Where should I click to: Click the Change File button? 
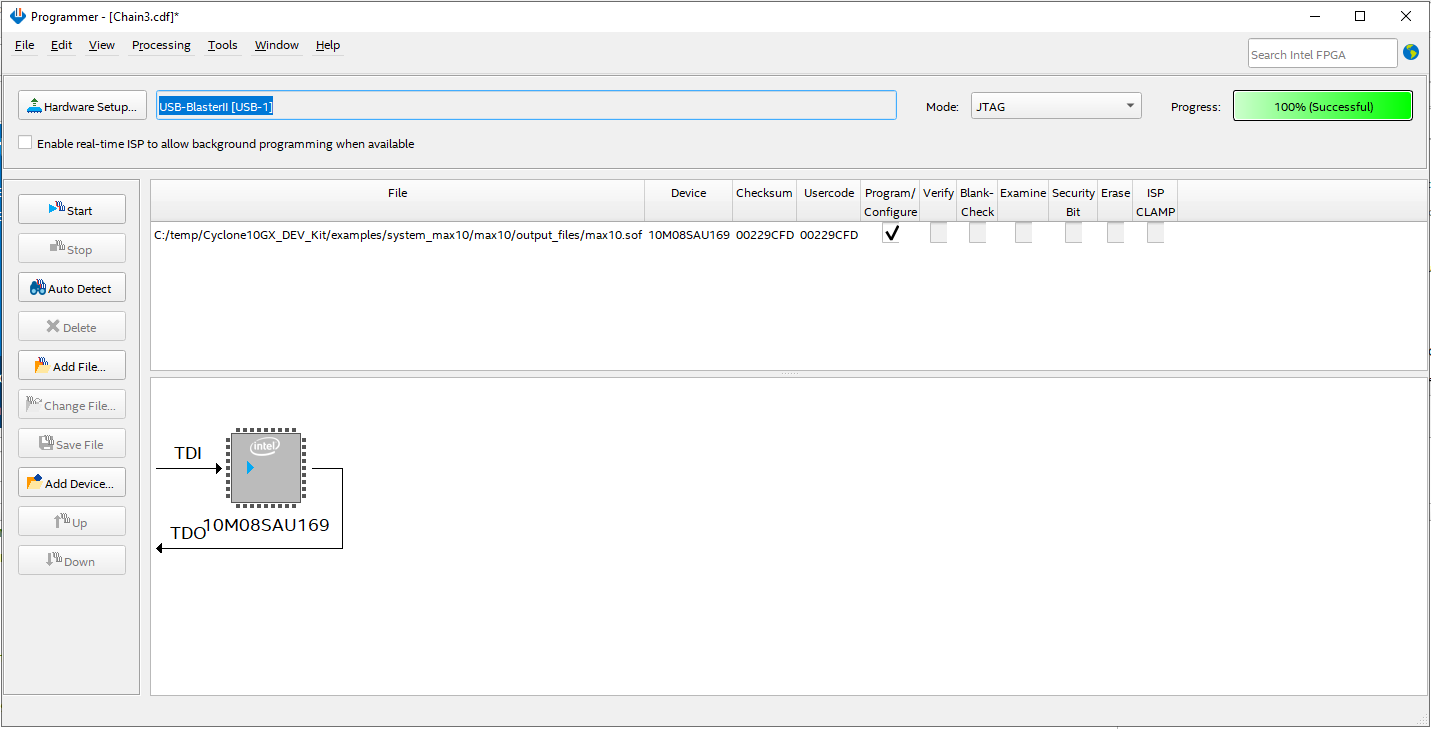point(72,404)
